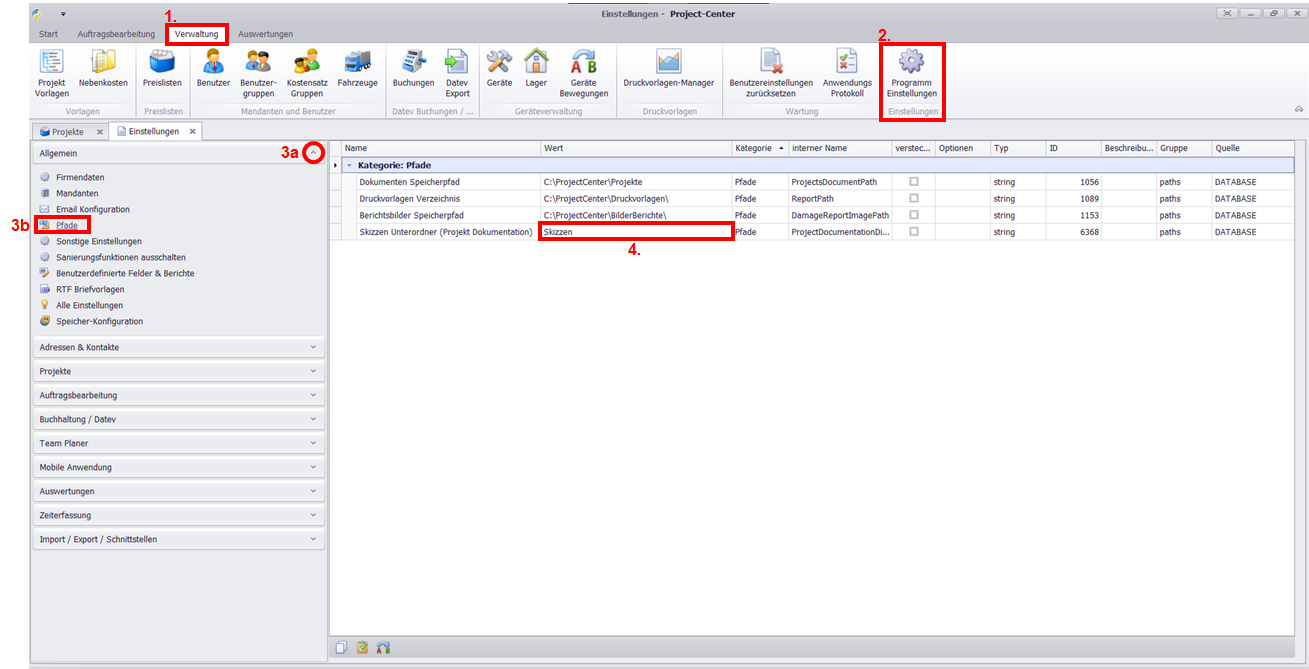Expand the Buchhaltung / Datev section

coord(178,420)
